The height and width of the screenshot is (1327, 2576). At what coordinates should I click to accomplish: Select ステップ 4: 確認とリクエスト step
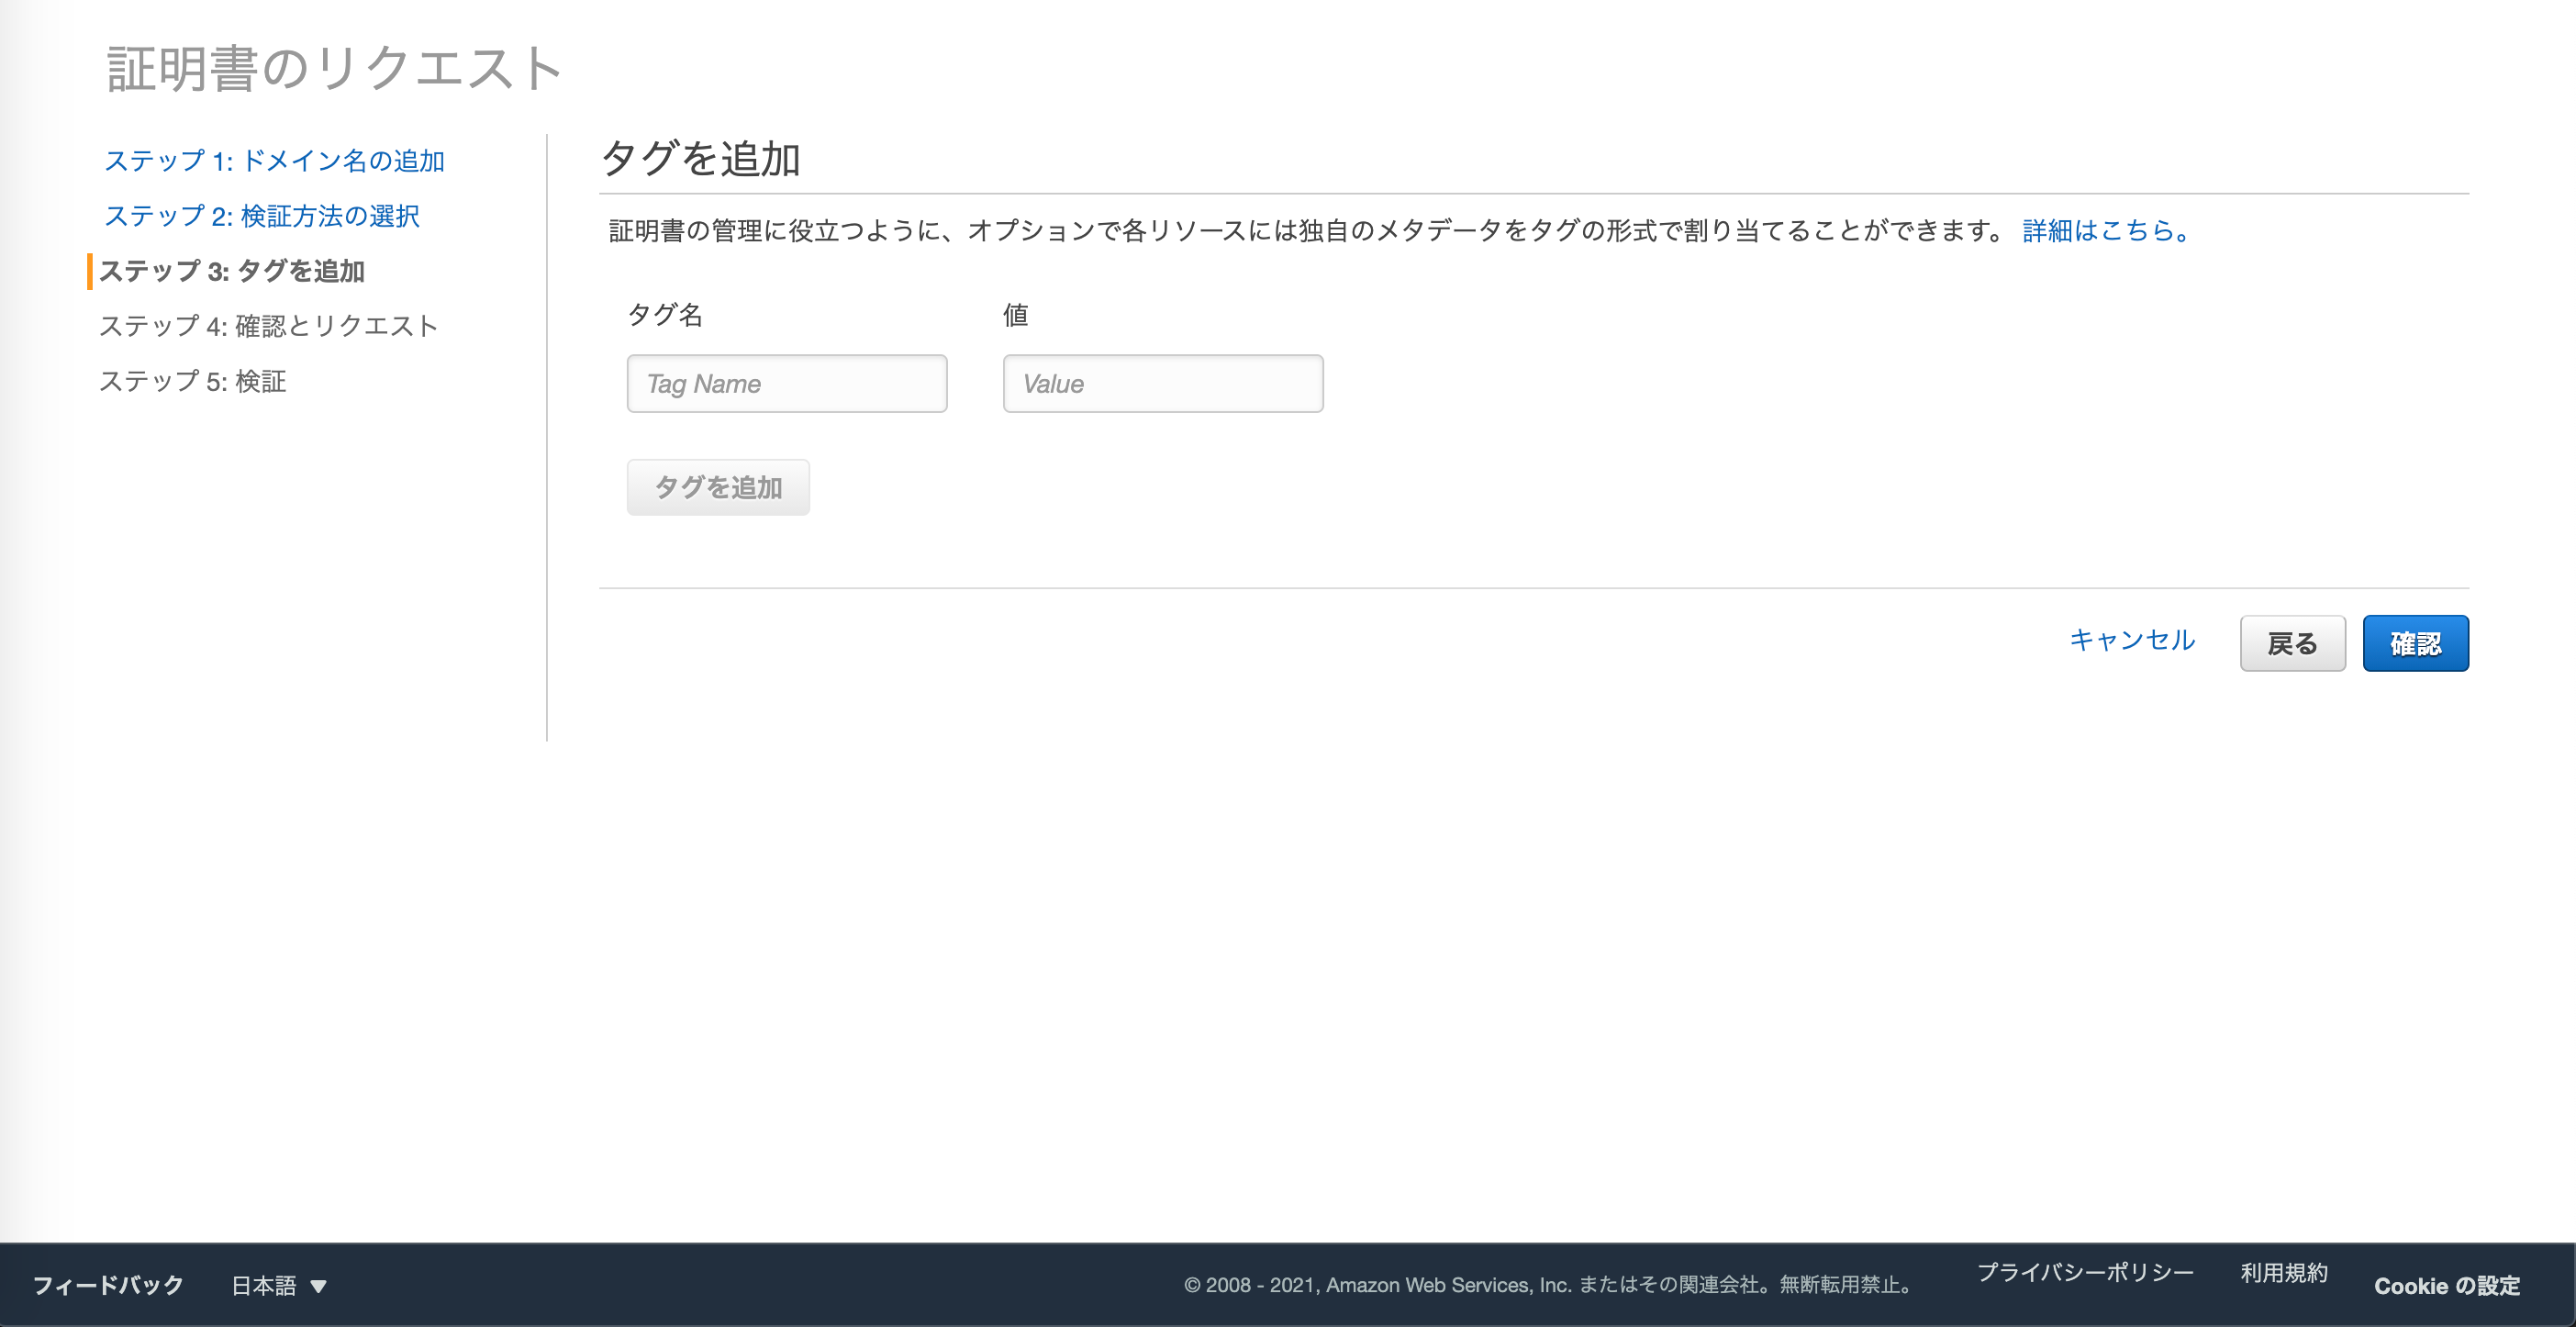coord(268,326)
